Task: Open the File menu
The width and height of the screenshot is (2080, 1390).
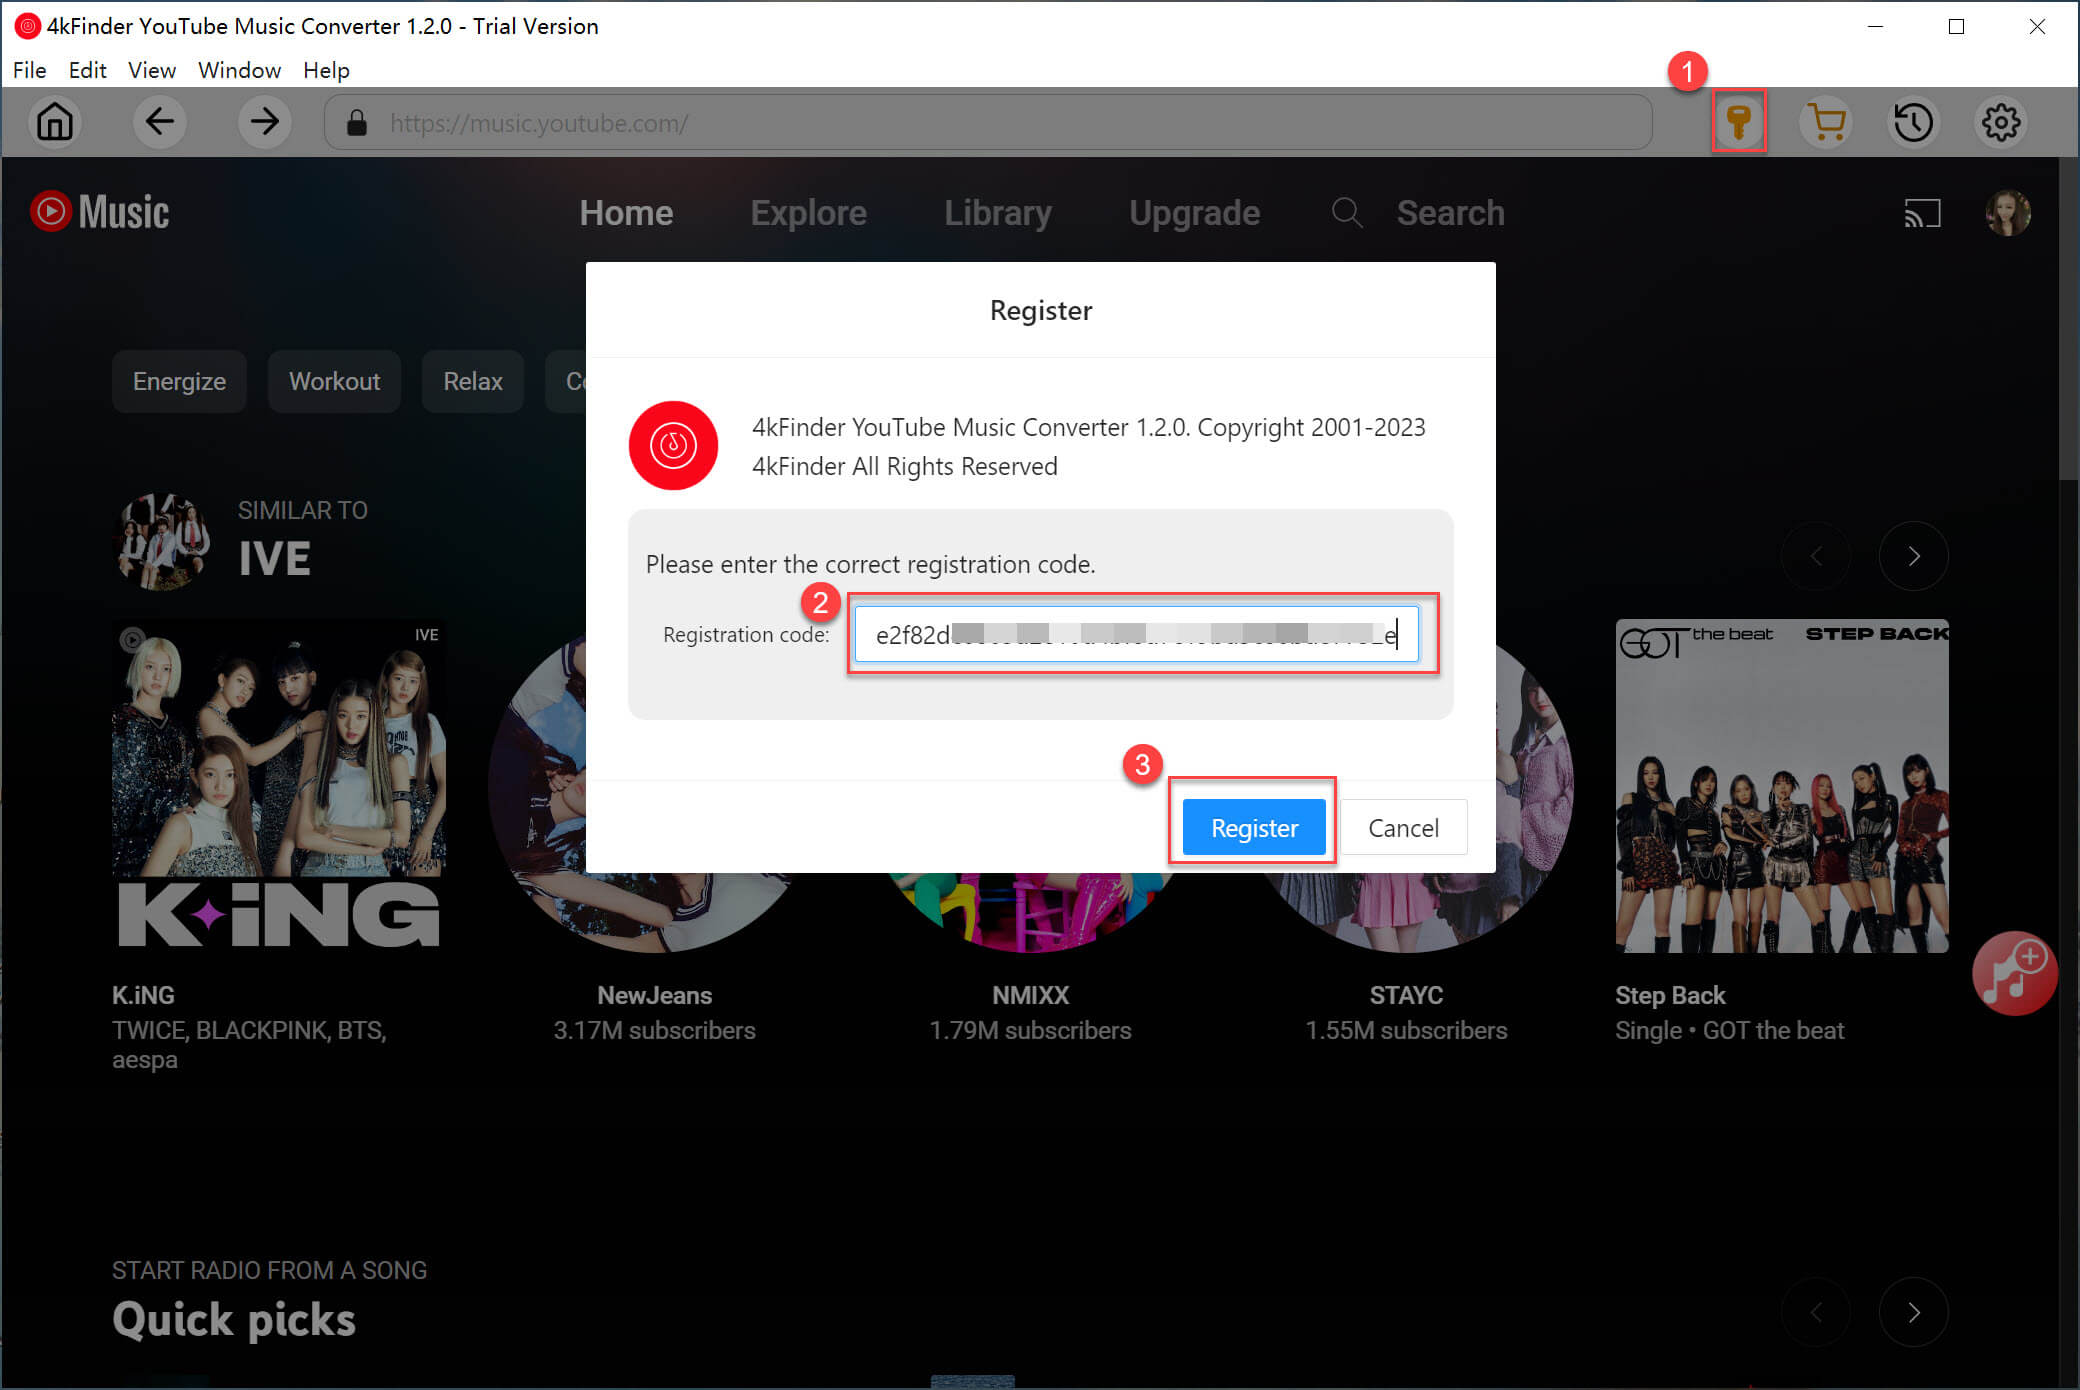Action: (x=29, y=70)
